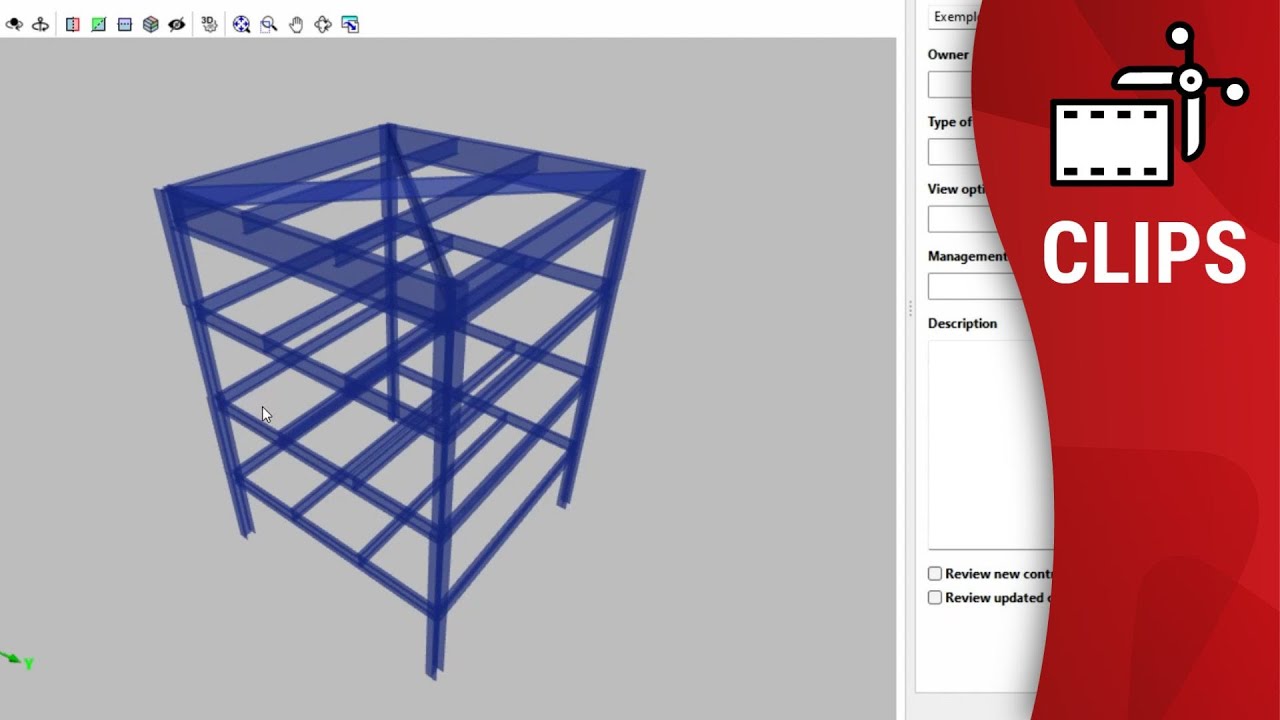Viewport: 1280px width, 720px height.
Task: Check the Review updated option
Action: click(x=935, y=597)
